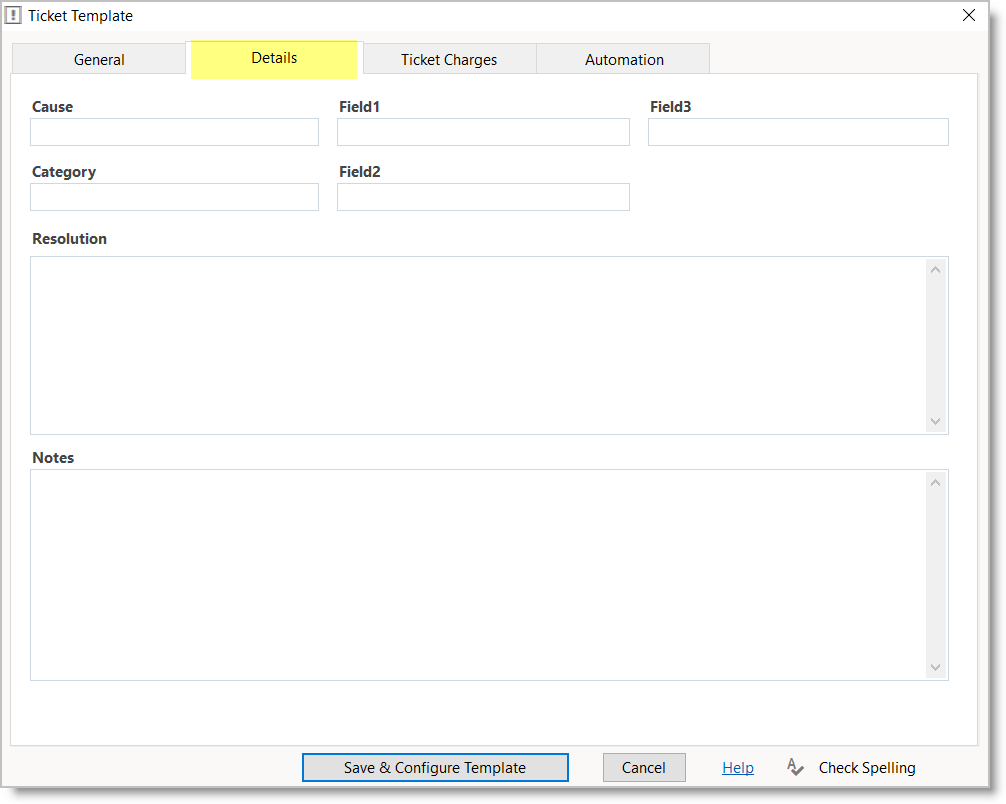
Task: Switch to the General tab
Action: click(x=99, y=59)
